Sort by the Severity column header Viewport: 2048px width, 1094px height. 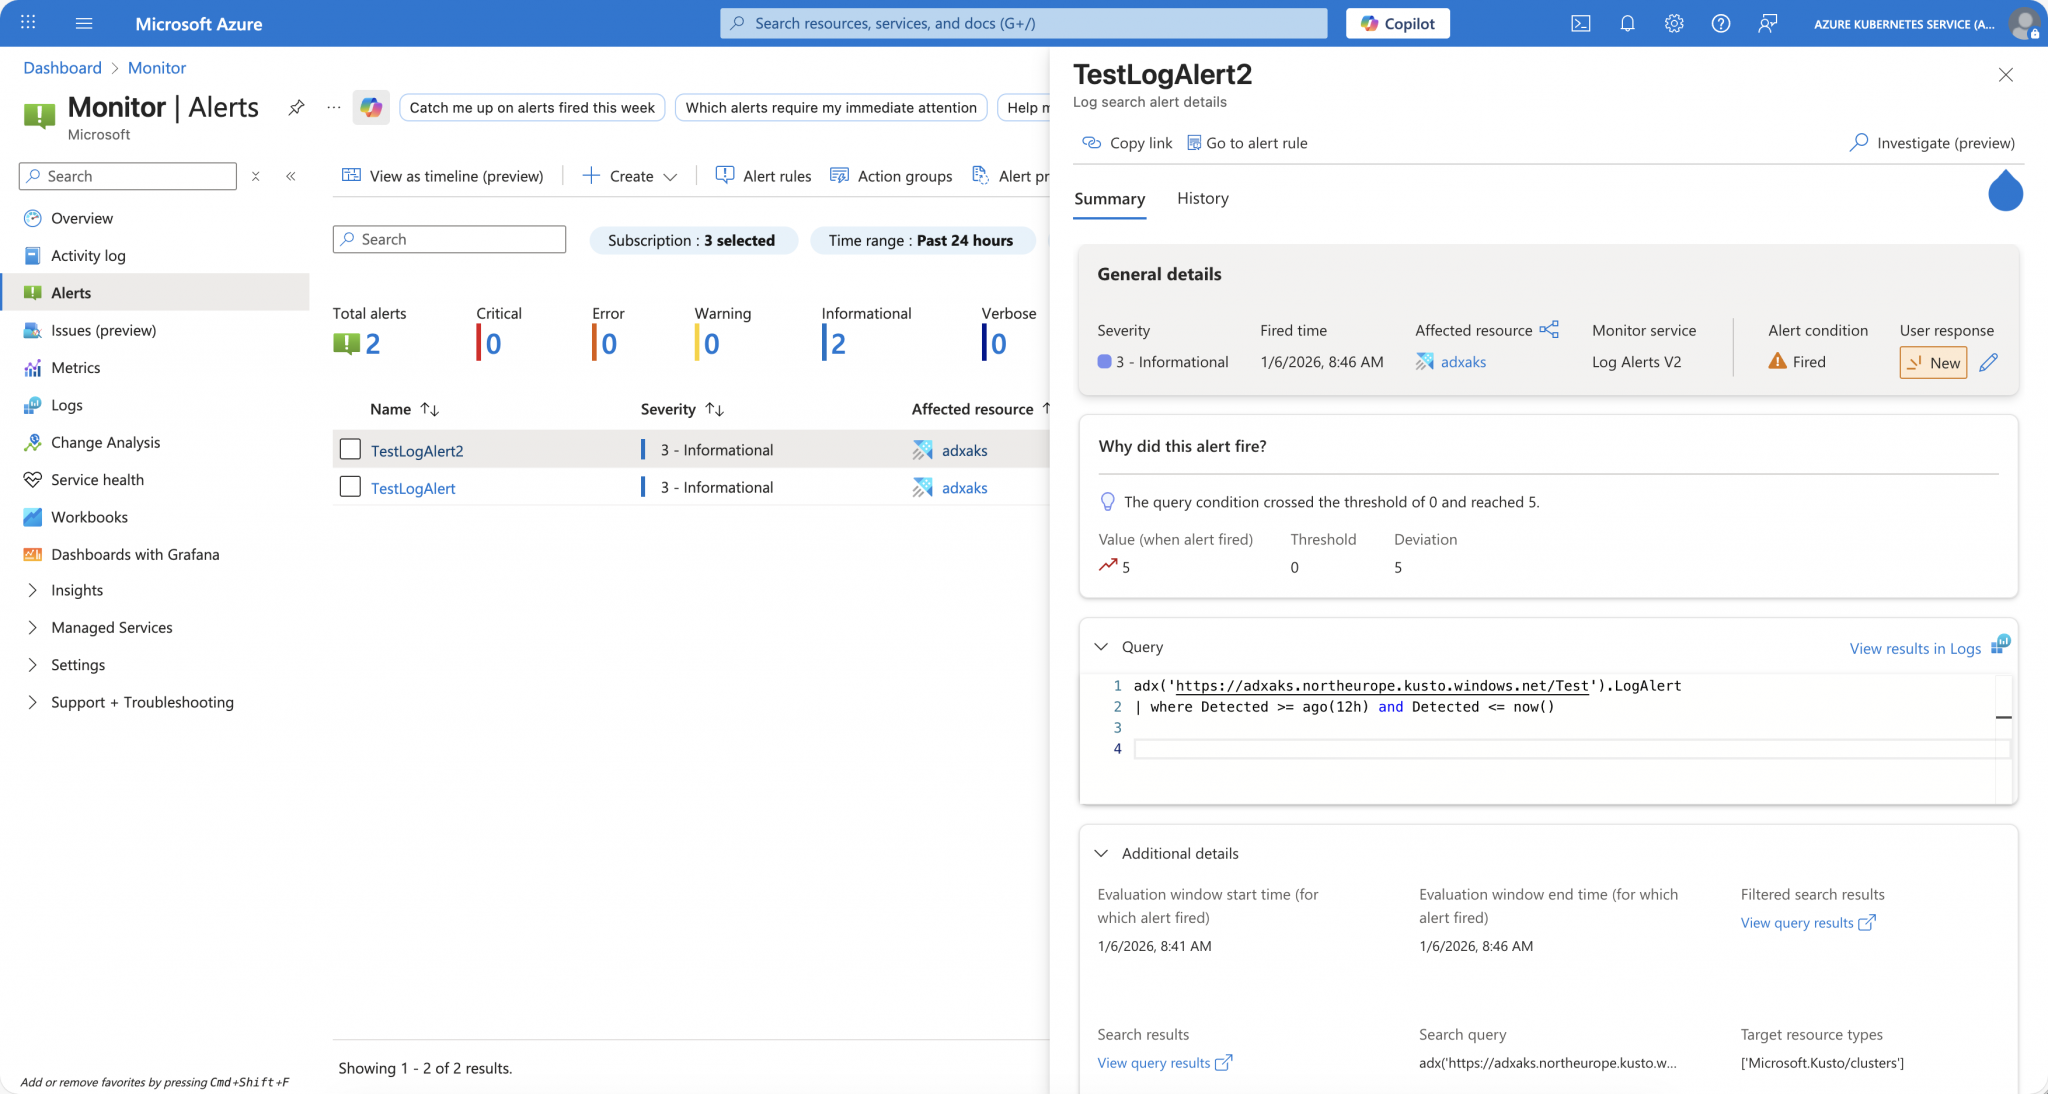[682, 409]
